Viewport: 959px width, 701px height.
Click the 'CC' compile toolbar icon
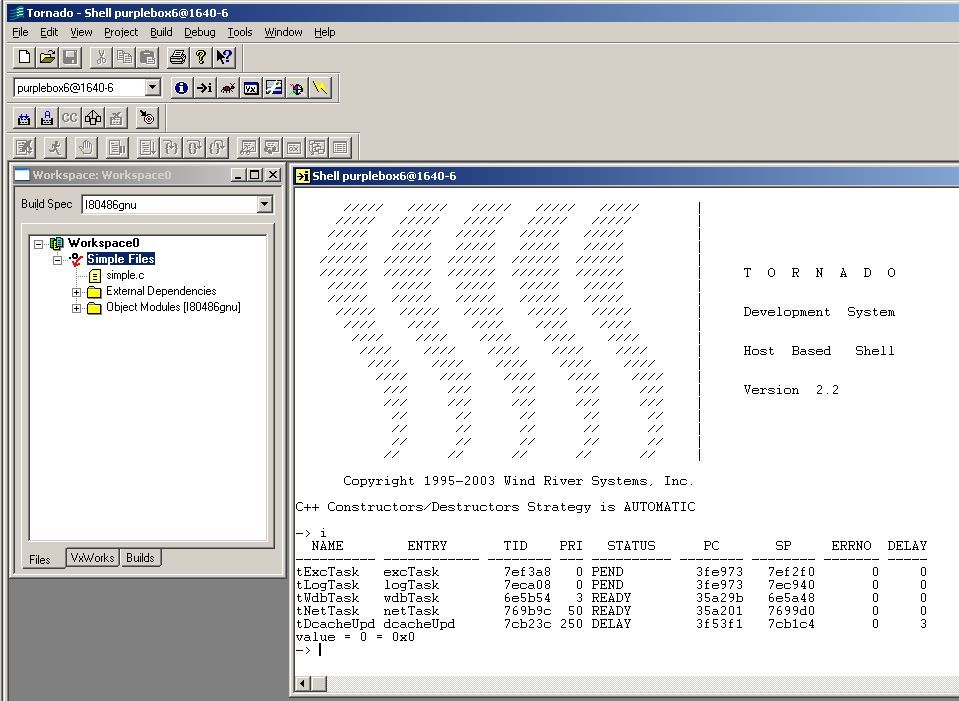(x=68, y=117)
